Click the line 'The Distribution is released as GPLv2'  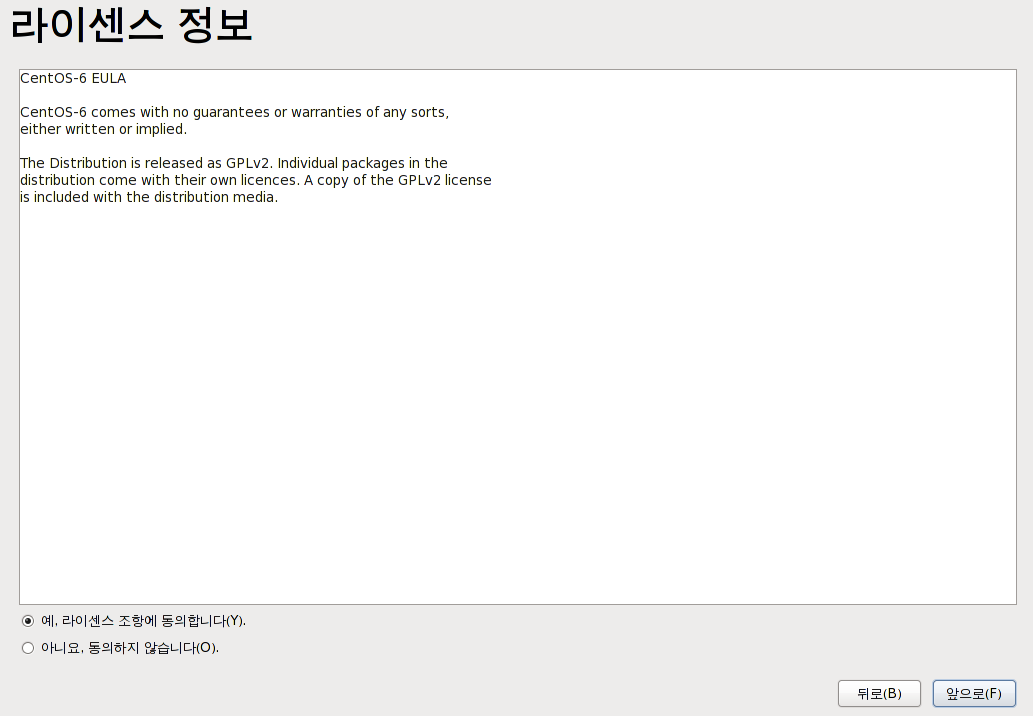click(234, 163)
